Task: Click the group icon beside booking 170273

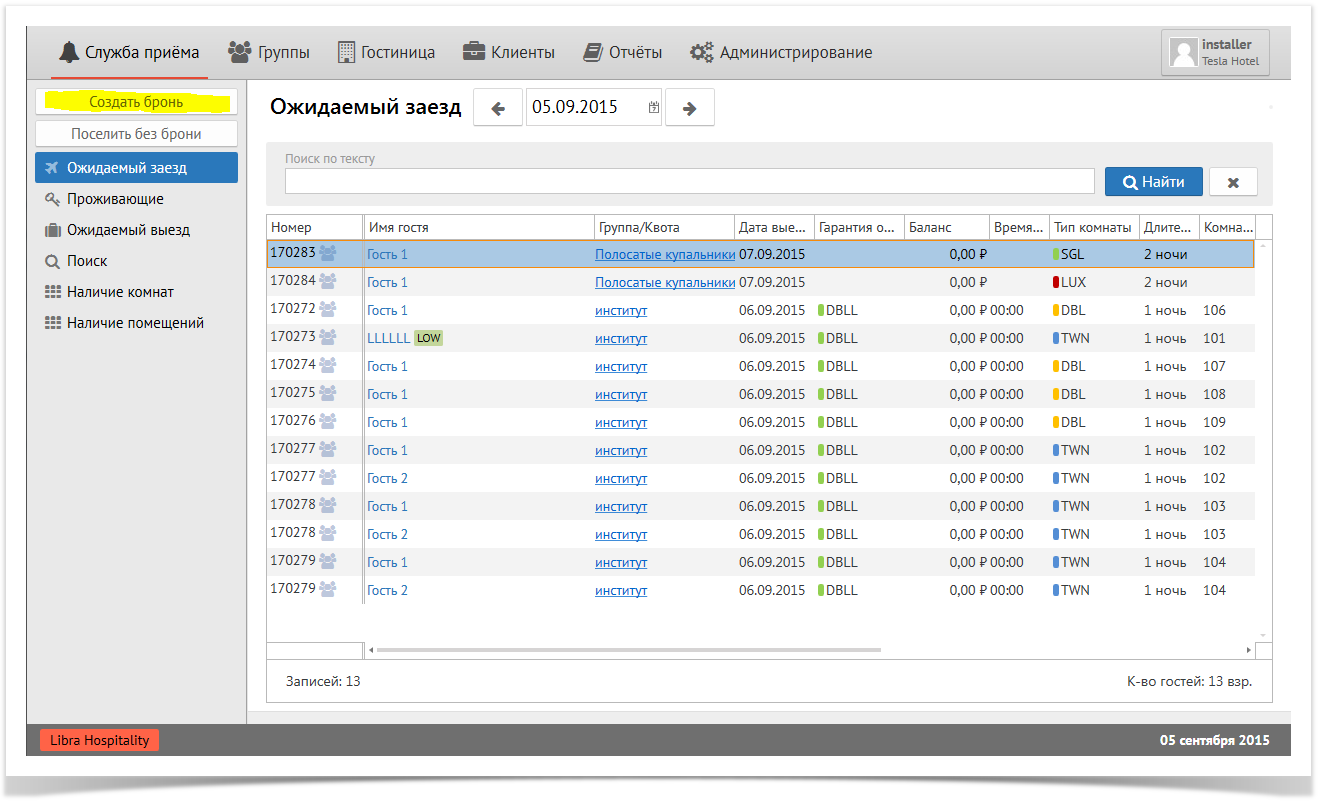Action: point(327,338)
